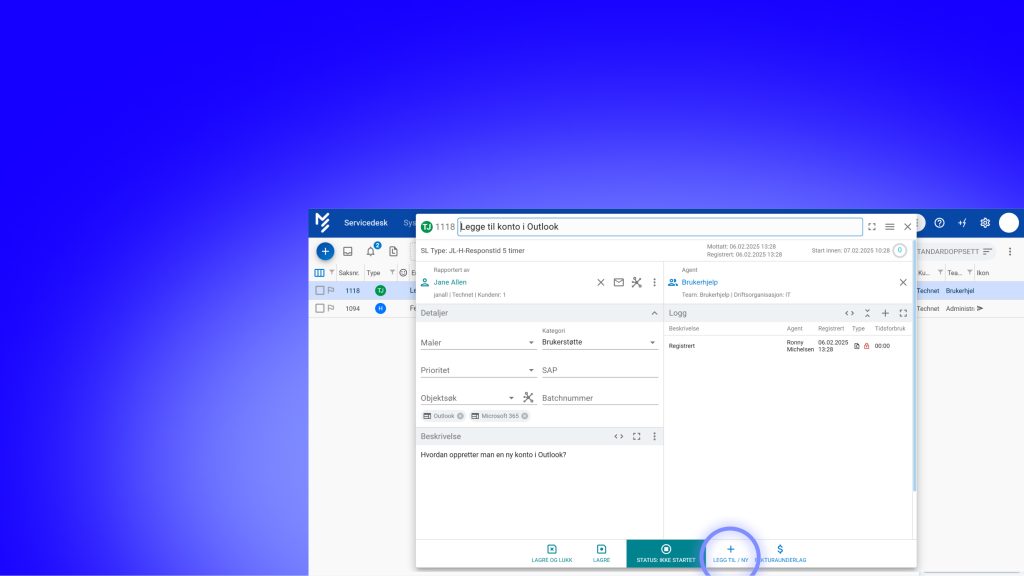Click the tools icon next to Objektsøk
The image size is (1024, 576).
[528, 397]
